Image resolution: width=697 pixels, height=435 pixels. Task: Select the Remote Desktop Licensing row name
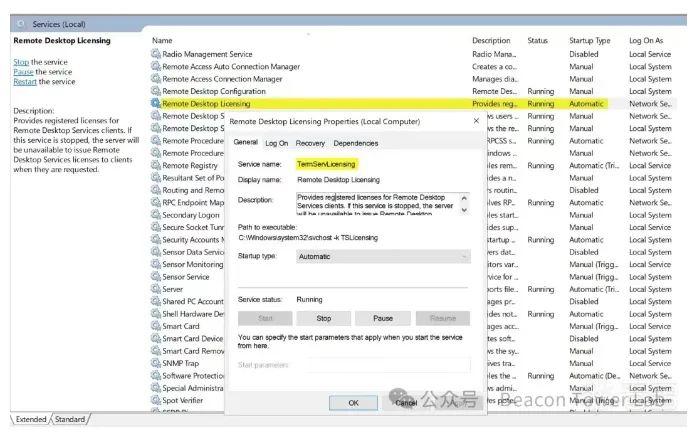(x=206, y=104)
